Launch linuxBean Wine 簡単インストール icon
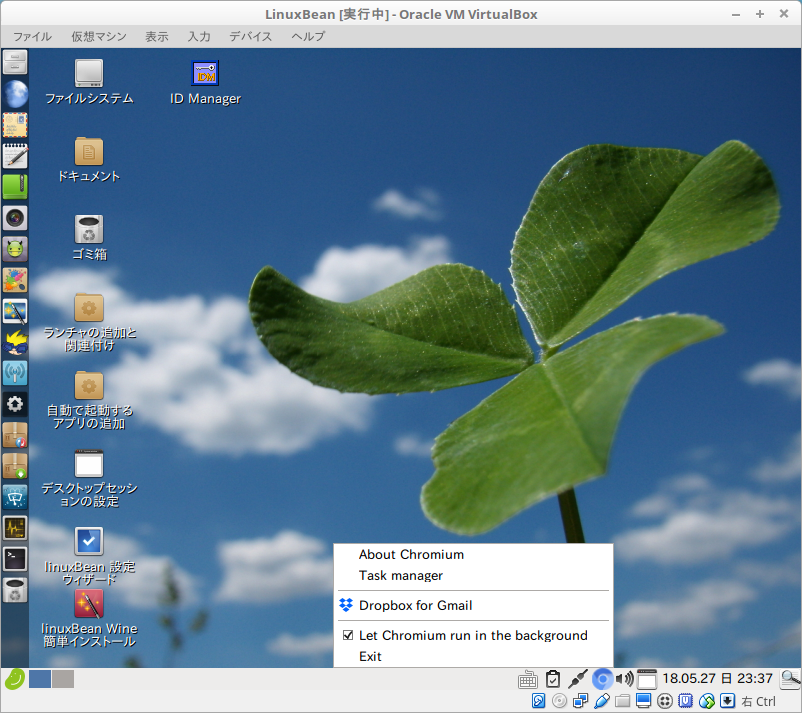This screenshot has width=802, height=713. tap(89, 618)
